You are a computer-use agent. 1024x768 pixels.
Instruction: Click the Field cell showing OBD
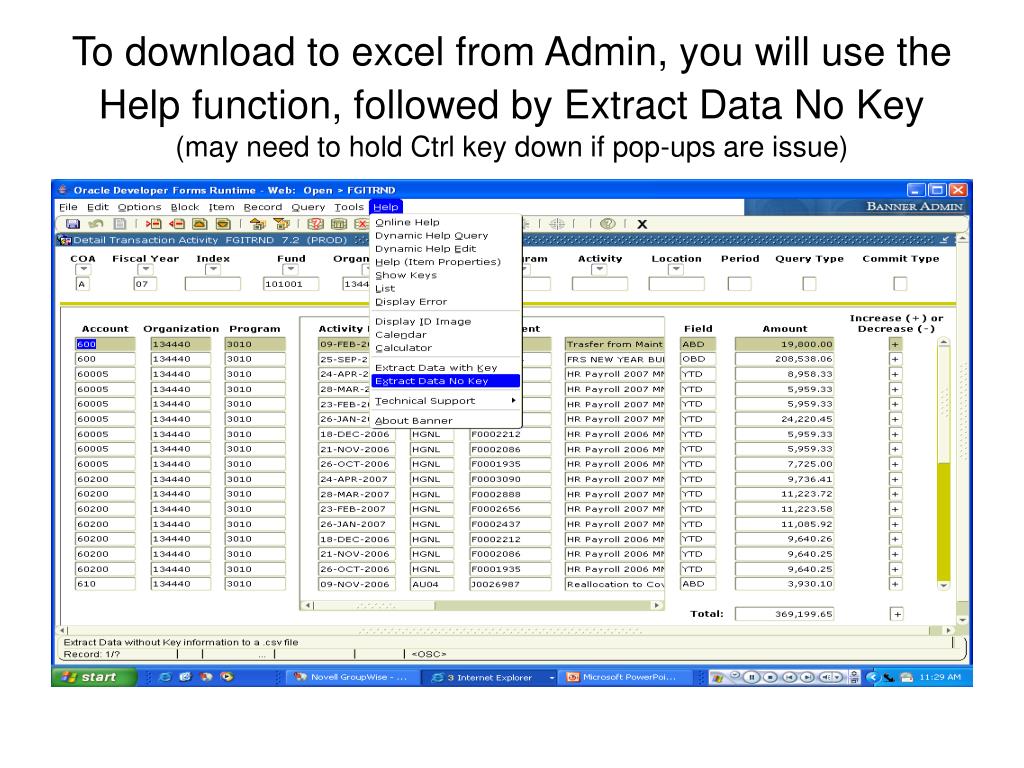698,359
